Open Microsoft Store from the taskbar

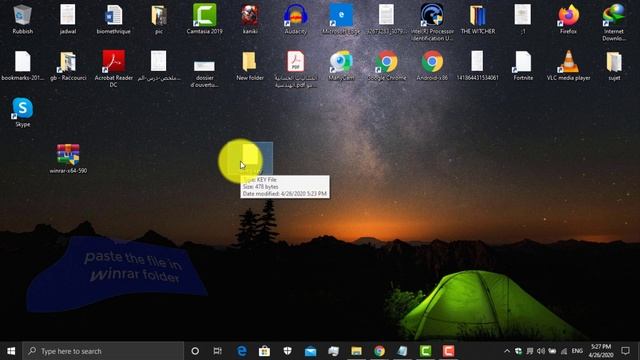(264, 351)
